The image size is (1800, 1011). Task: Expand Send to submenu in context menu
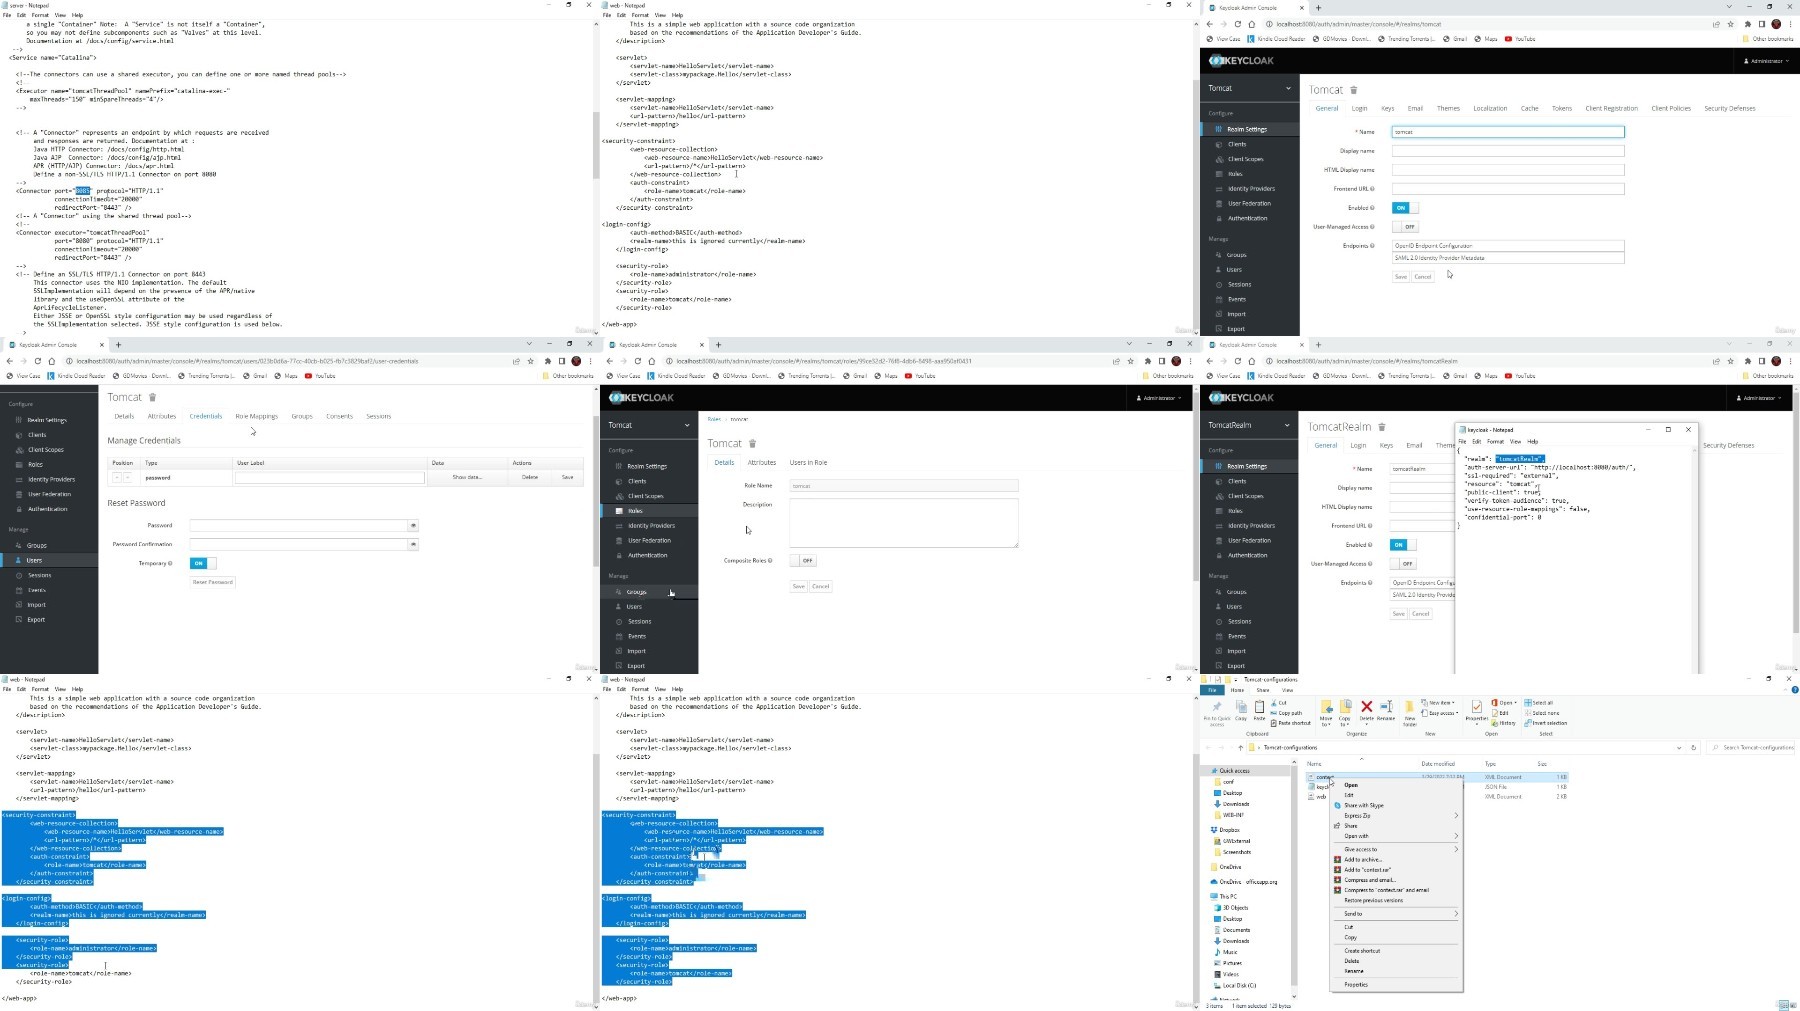click(1396, 914)
